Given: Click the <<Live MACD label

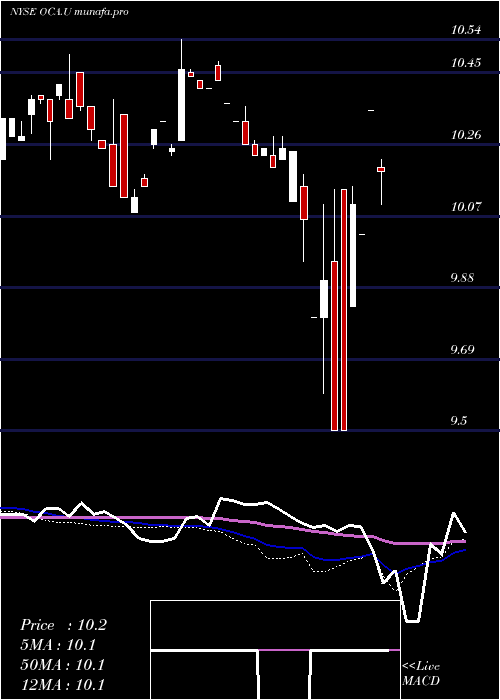Looking at the screenshot, I should (x=421, y=674).
